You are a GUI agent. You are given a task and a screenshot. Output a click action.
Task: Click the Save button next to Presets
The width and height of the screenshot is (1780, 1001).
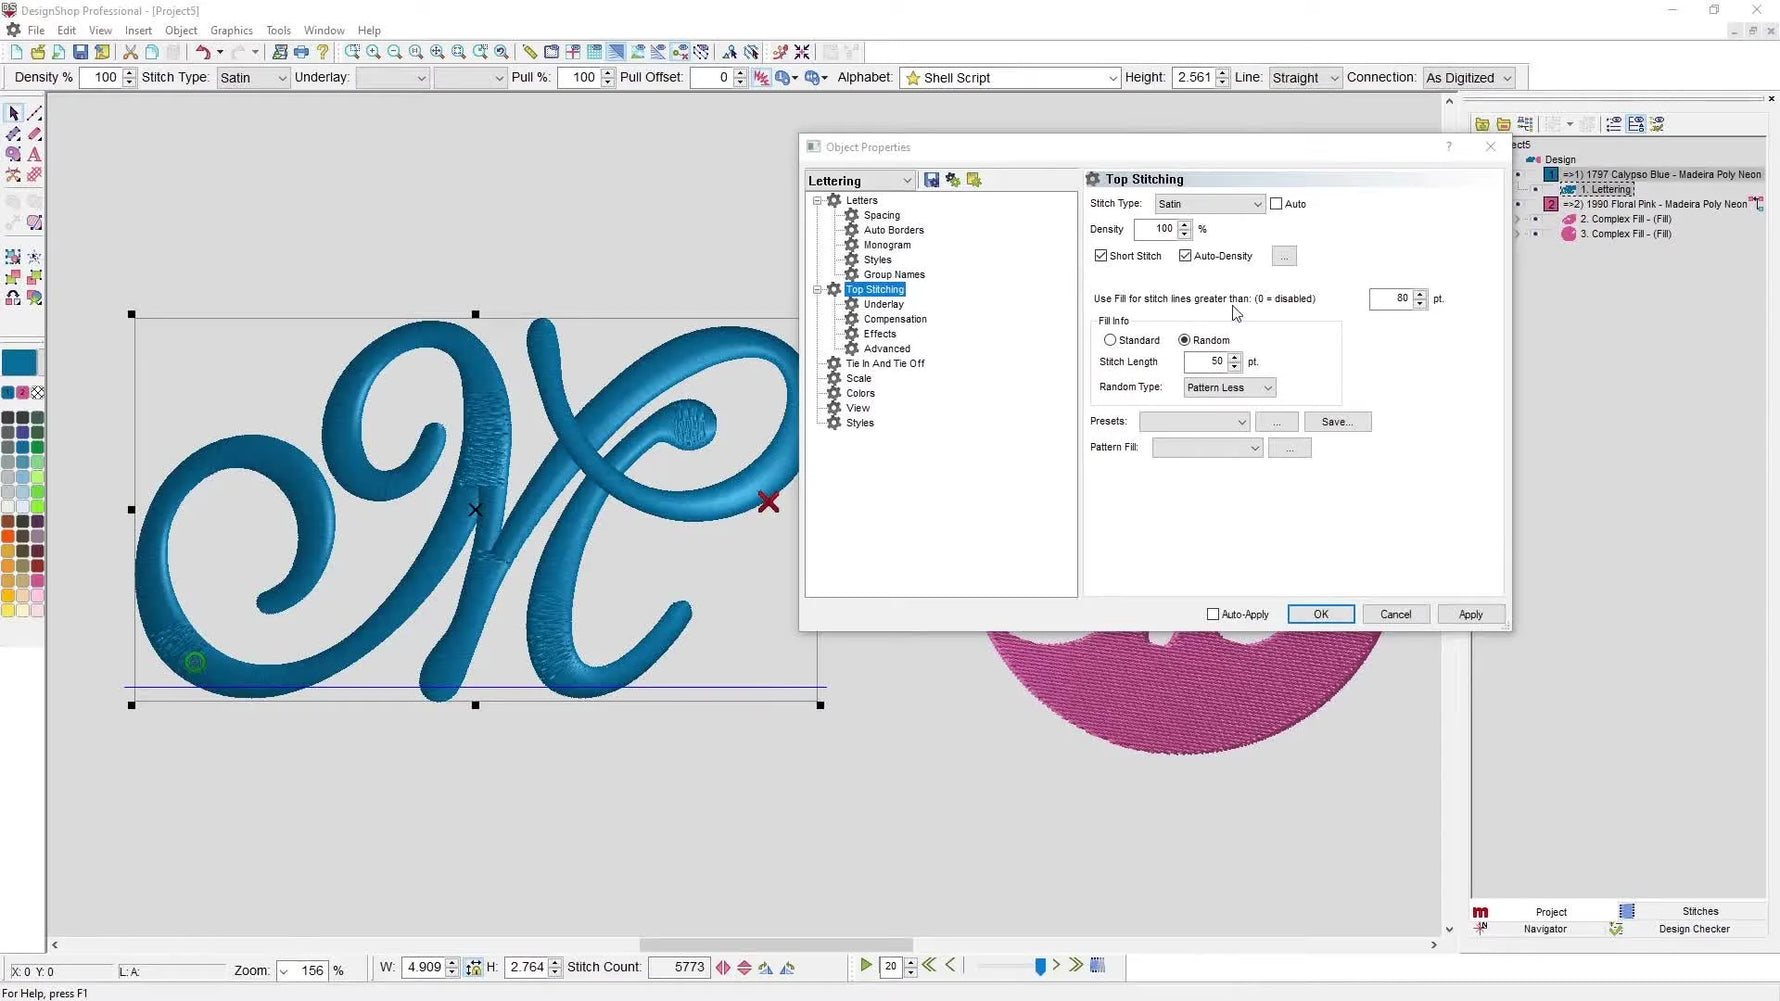point(1338,421)
